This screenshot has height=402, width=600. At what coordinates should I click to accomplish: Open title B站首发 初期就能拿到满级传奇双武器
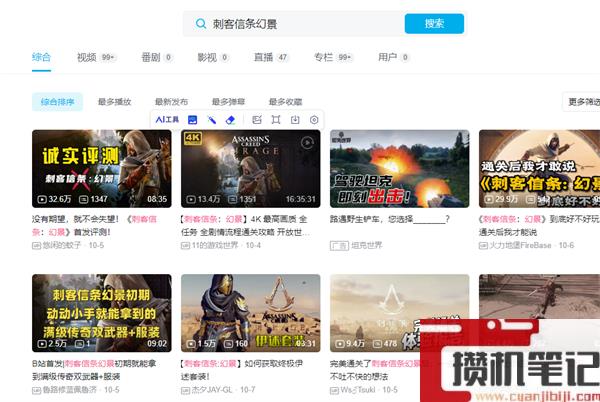(x=94, y=370)
